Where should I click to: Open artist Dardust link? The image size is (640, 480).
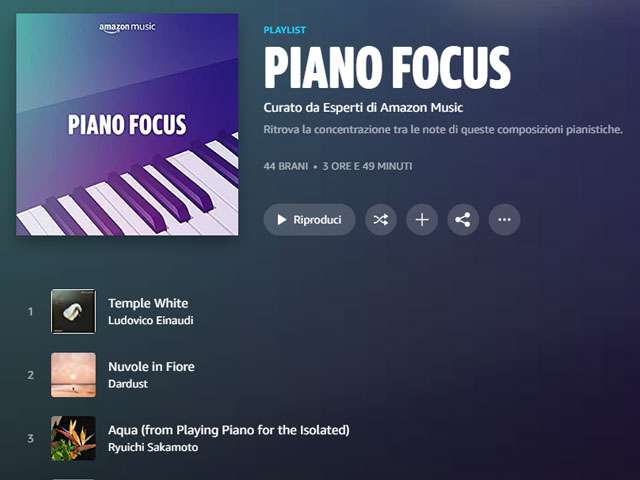click(x=128, y=384)
